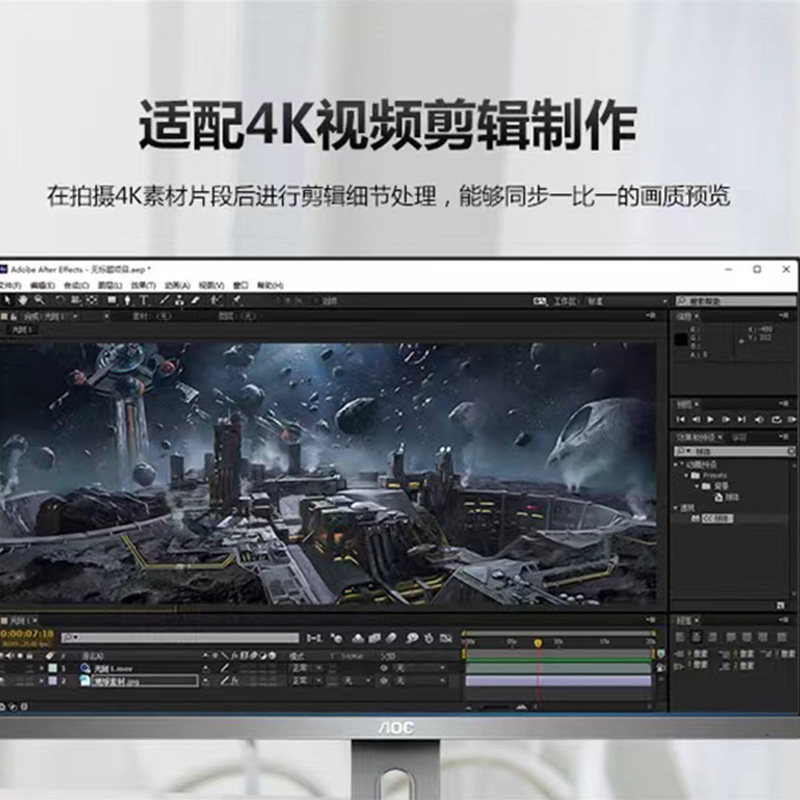Viewport: 800px width, 800px height.
Task: Open parent dropdown for layer 1
Action: coord(419,668)
